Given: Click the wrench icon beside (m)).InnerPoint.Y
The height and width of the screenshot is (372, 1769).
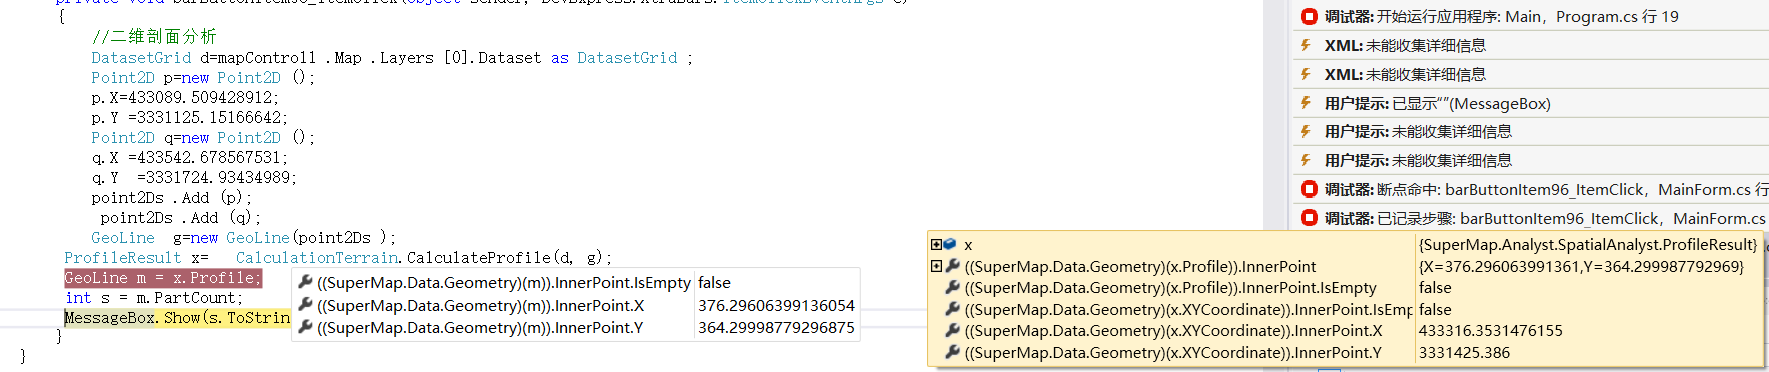Looking at the screenshot, I should coord(306,326).
